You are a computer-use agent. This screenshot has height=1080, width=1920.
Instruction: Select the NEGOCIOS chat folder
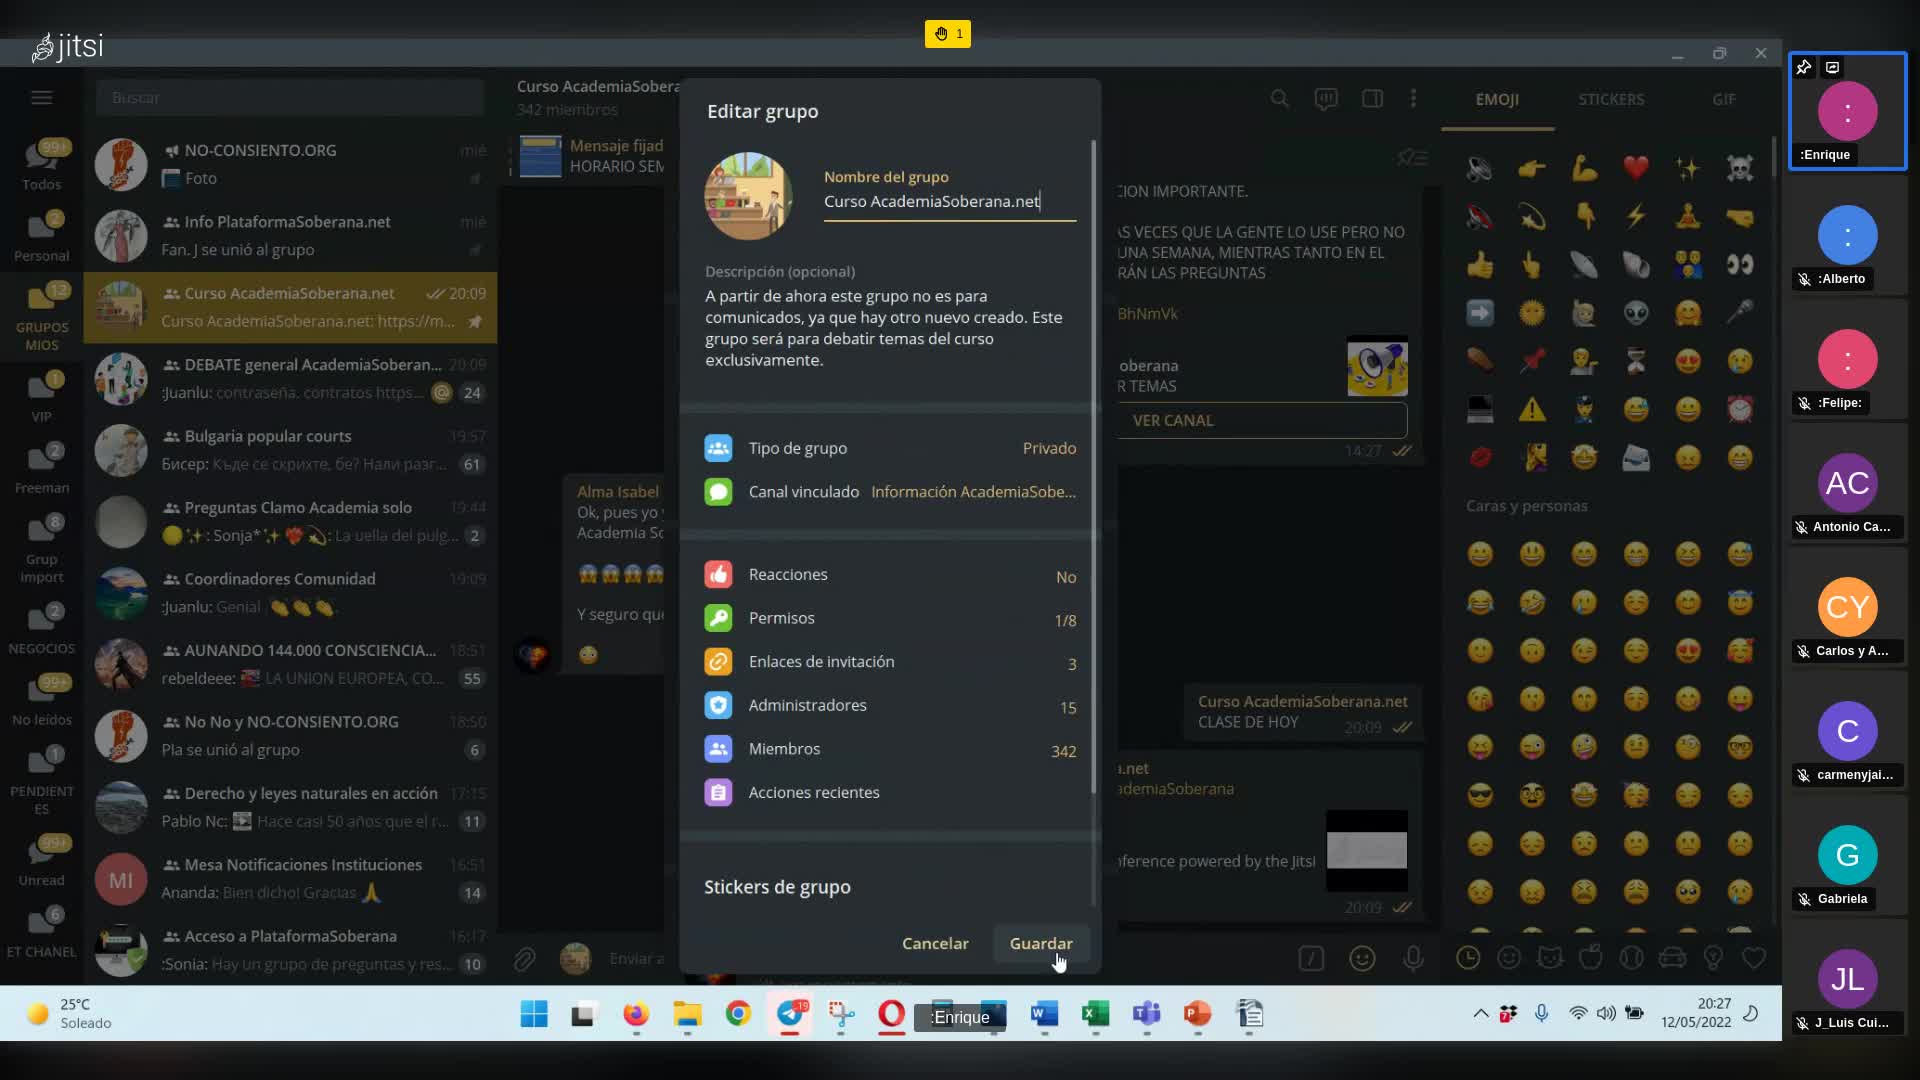[41, 629]
